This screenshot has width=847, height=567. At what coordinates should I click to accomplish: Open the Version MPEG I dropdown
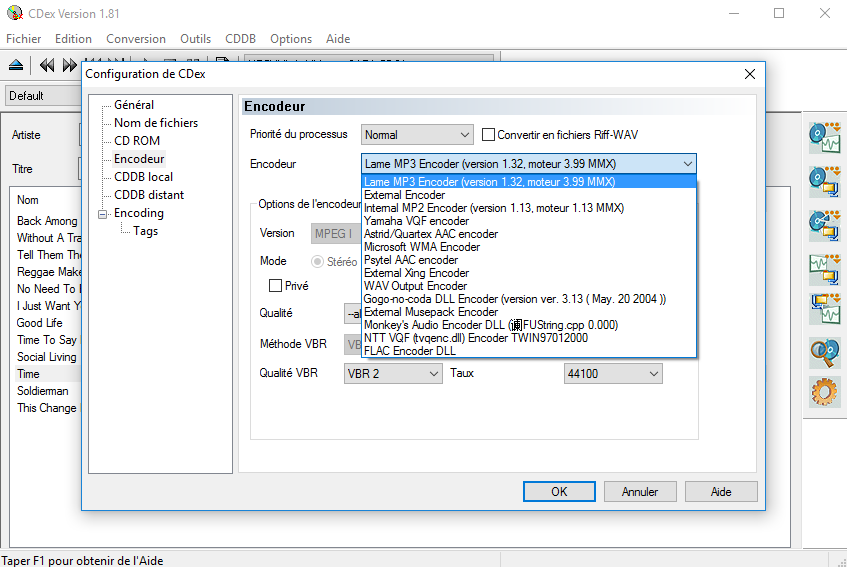coord(336,233)
